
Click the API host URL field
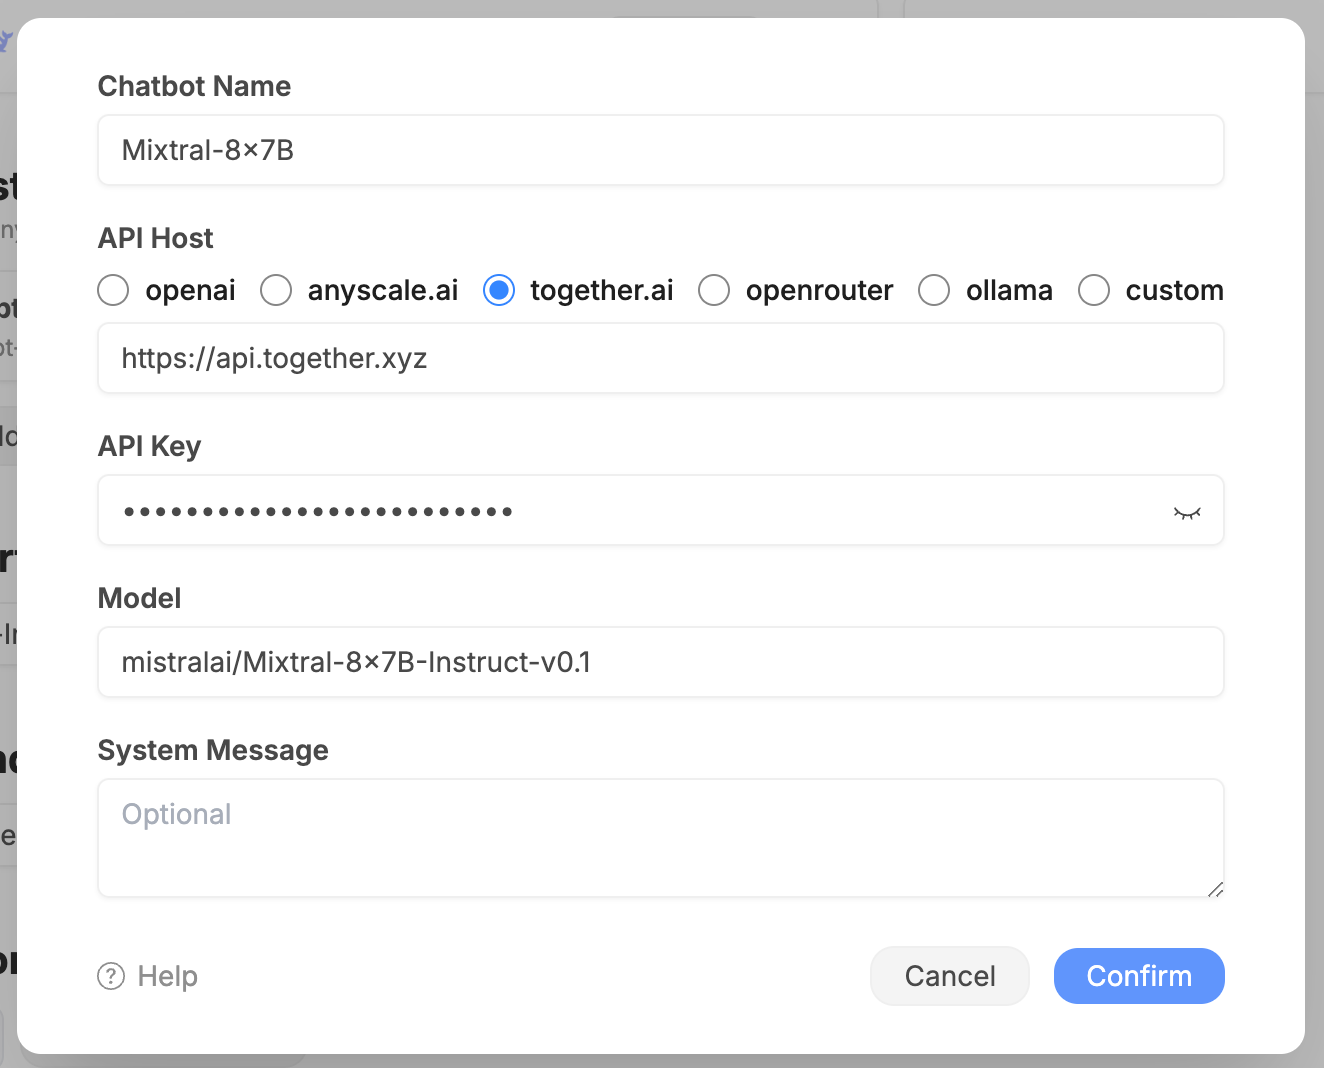(661, 358)
